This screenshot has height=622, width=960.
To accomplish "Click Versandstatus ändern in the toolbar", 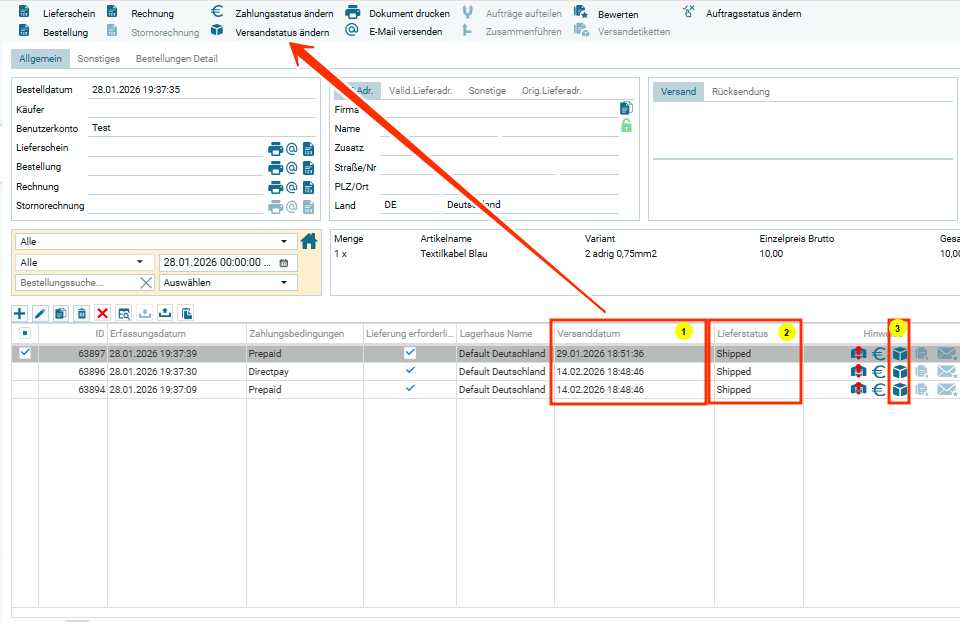I will point(281,32).
